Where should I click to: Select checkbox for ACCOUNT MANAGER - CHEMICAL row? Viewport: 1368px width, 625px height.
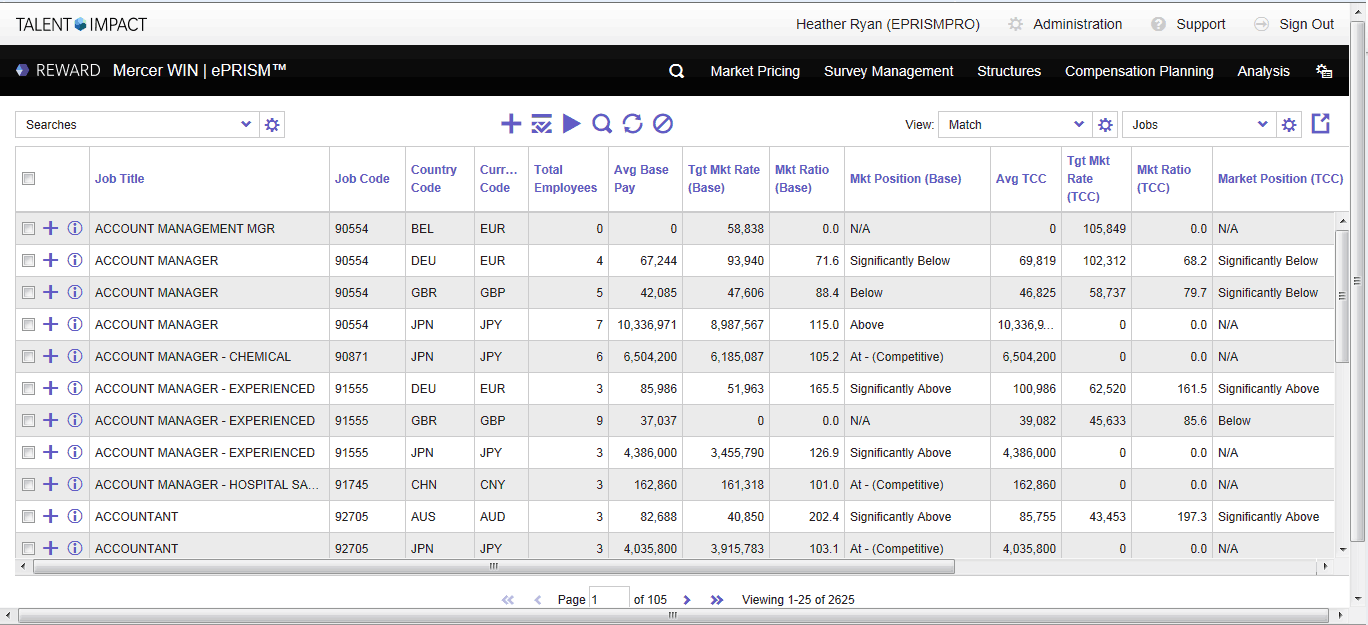(x=29, y=357)
